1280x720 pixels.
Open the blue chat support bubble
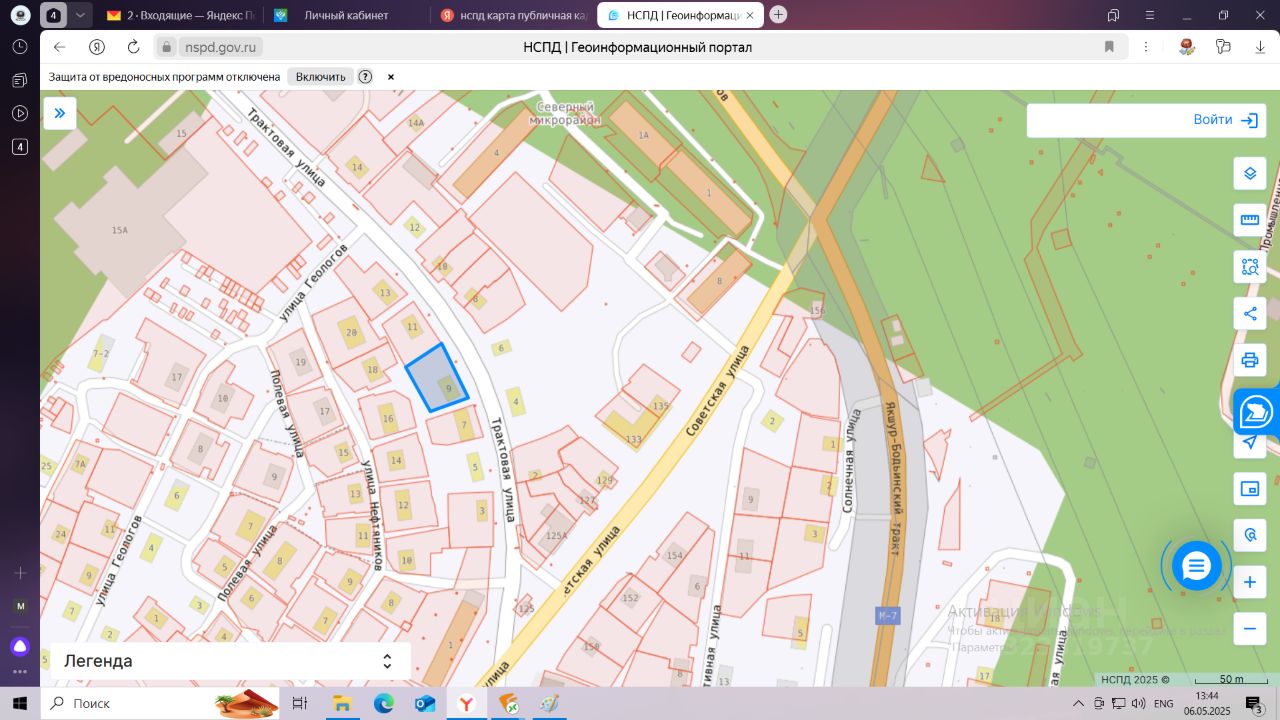click(x=1196, y=567)
